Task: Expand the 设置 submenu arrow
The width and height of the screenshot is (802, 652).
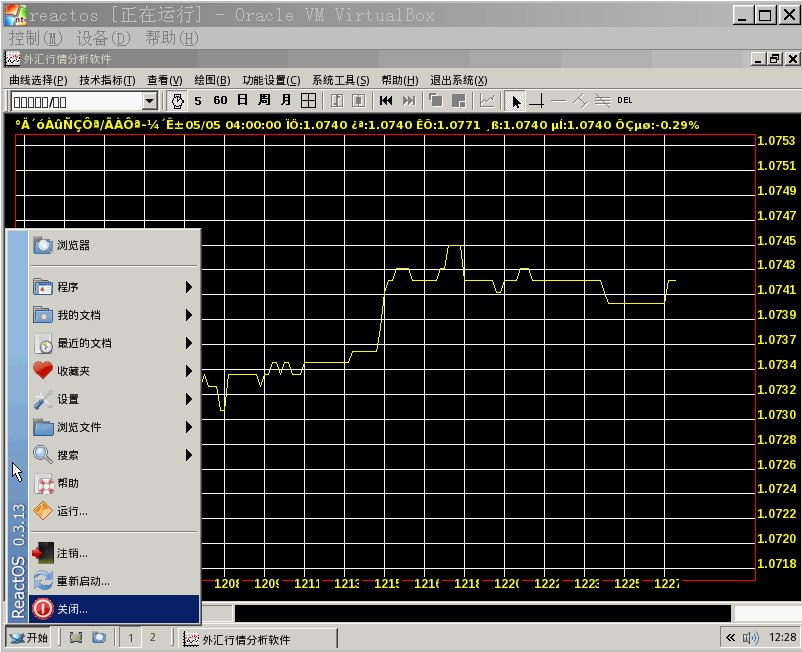Action: 189,399
